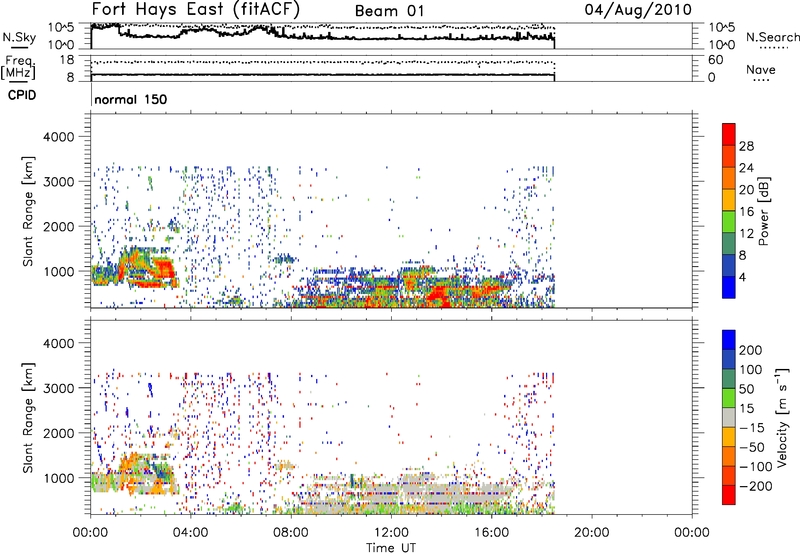Click the 'Nave' legend label

click(760, 69)
